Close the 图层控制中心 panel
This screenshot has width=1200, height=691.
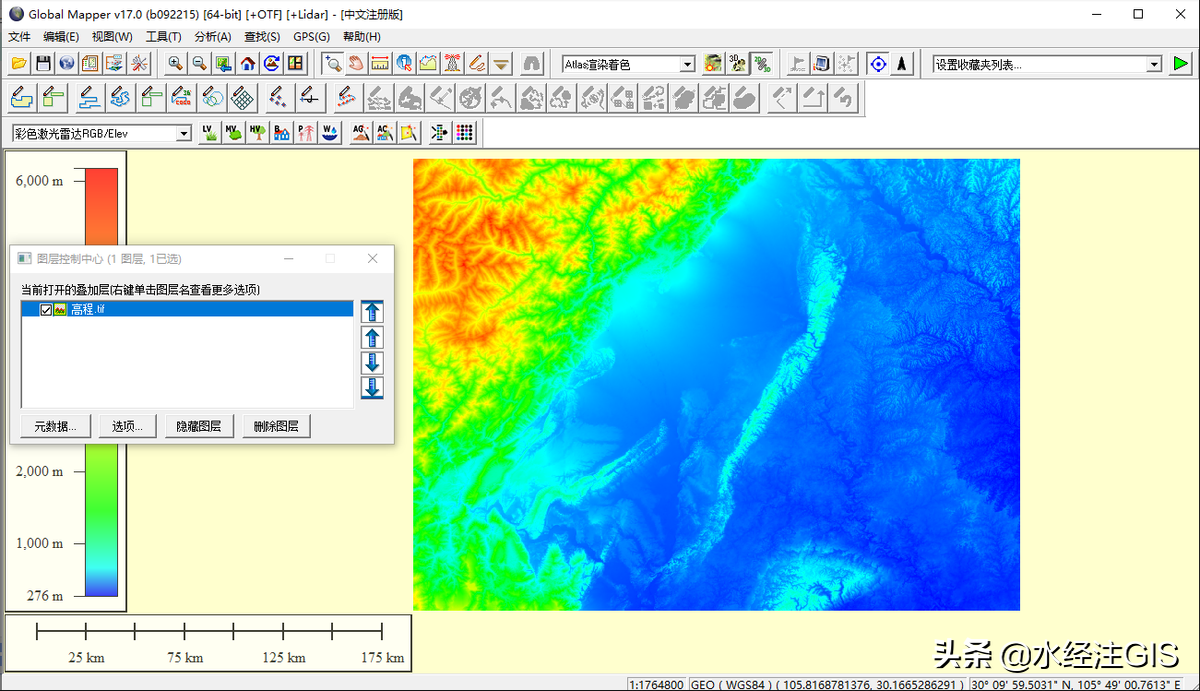pyautogui.click(x=373, y=258)
